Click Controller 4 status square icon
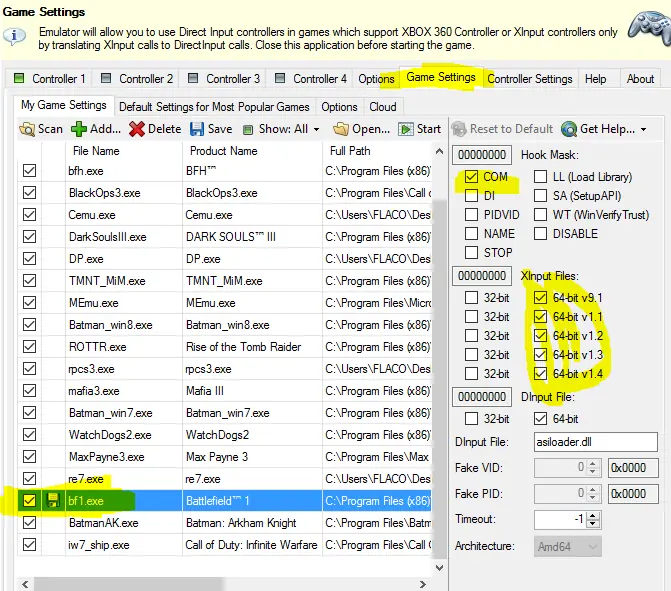This screenshot has width=671, height=591. pos(280,78)
